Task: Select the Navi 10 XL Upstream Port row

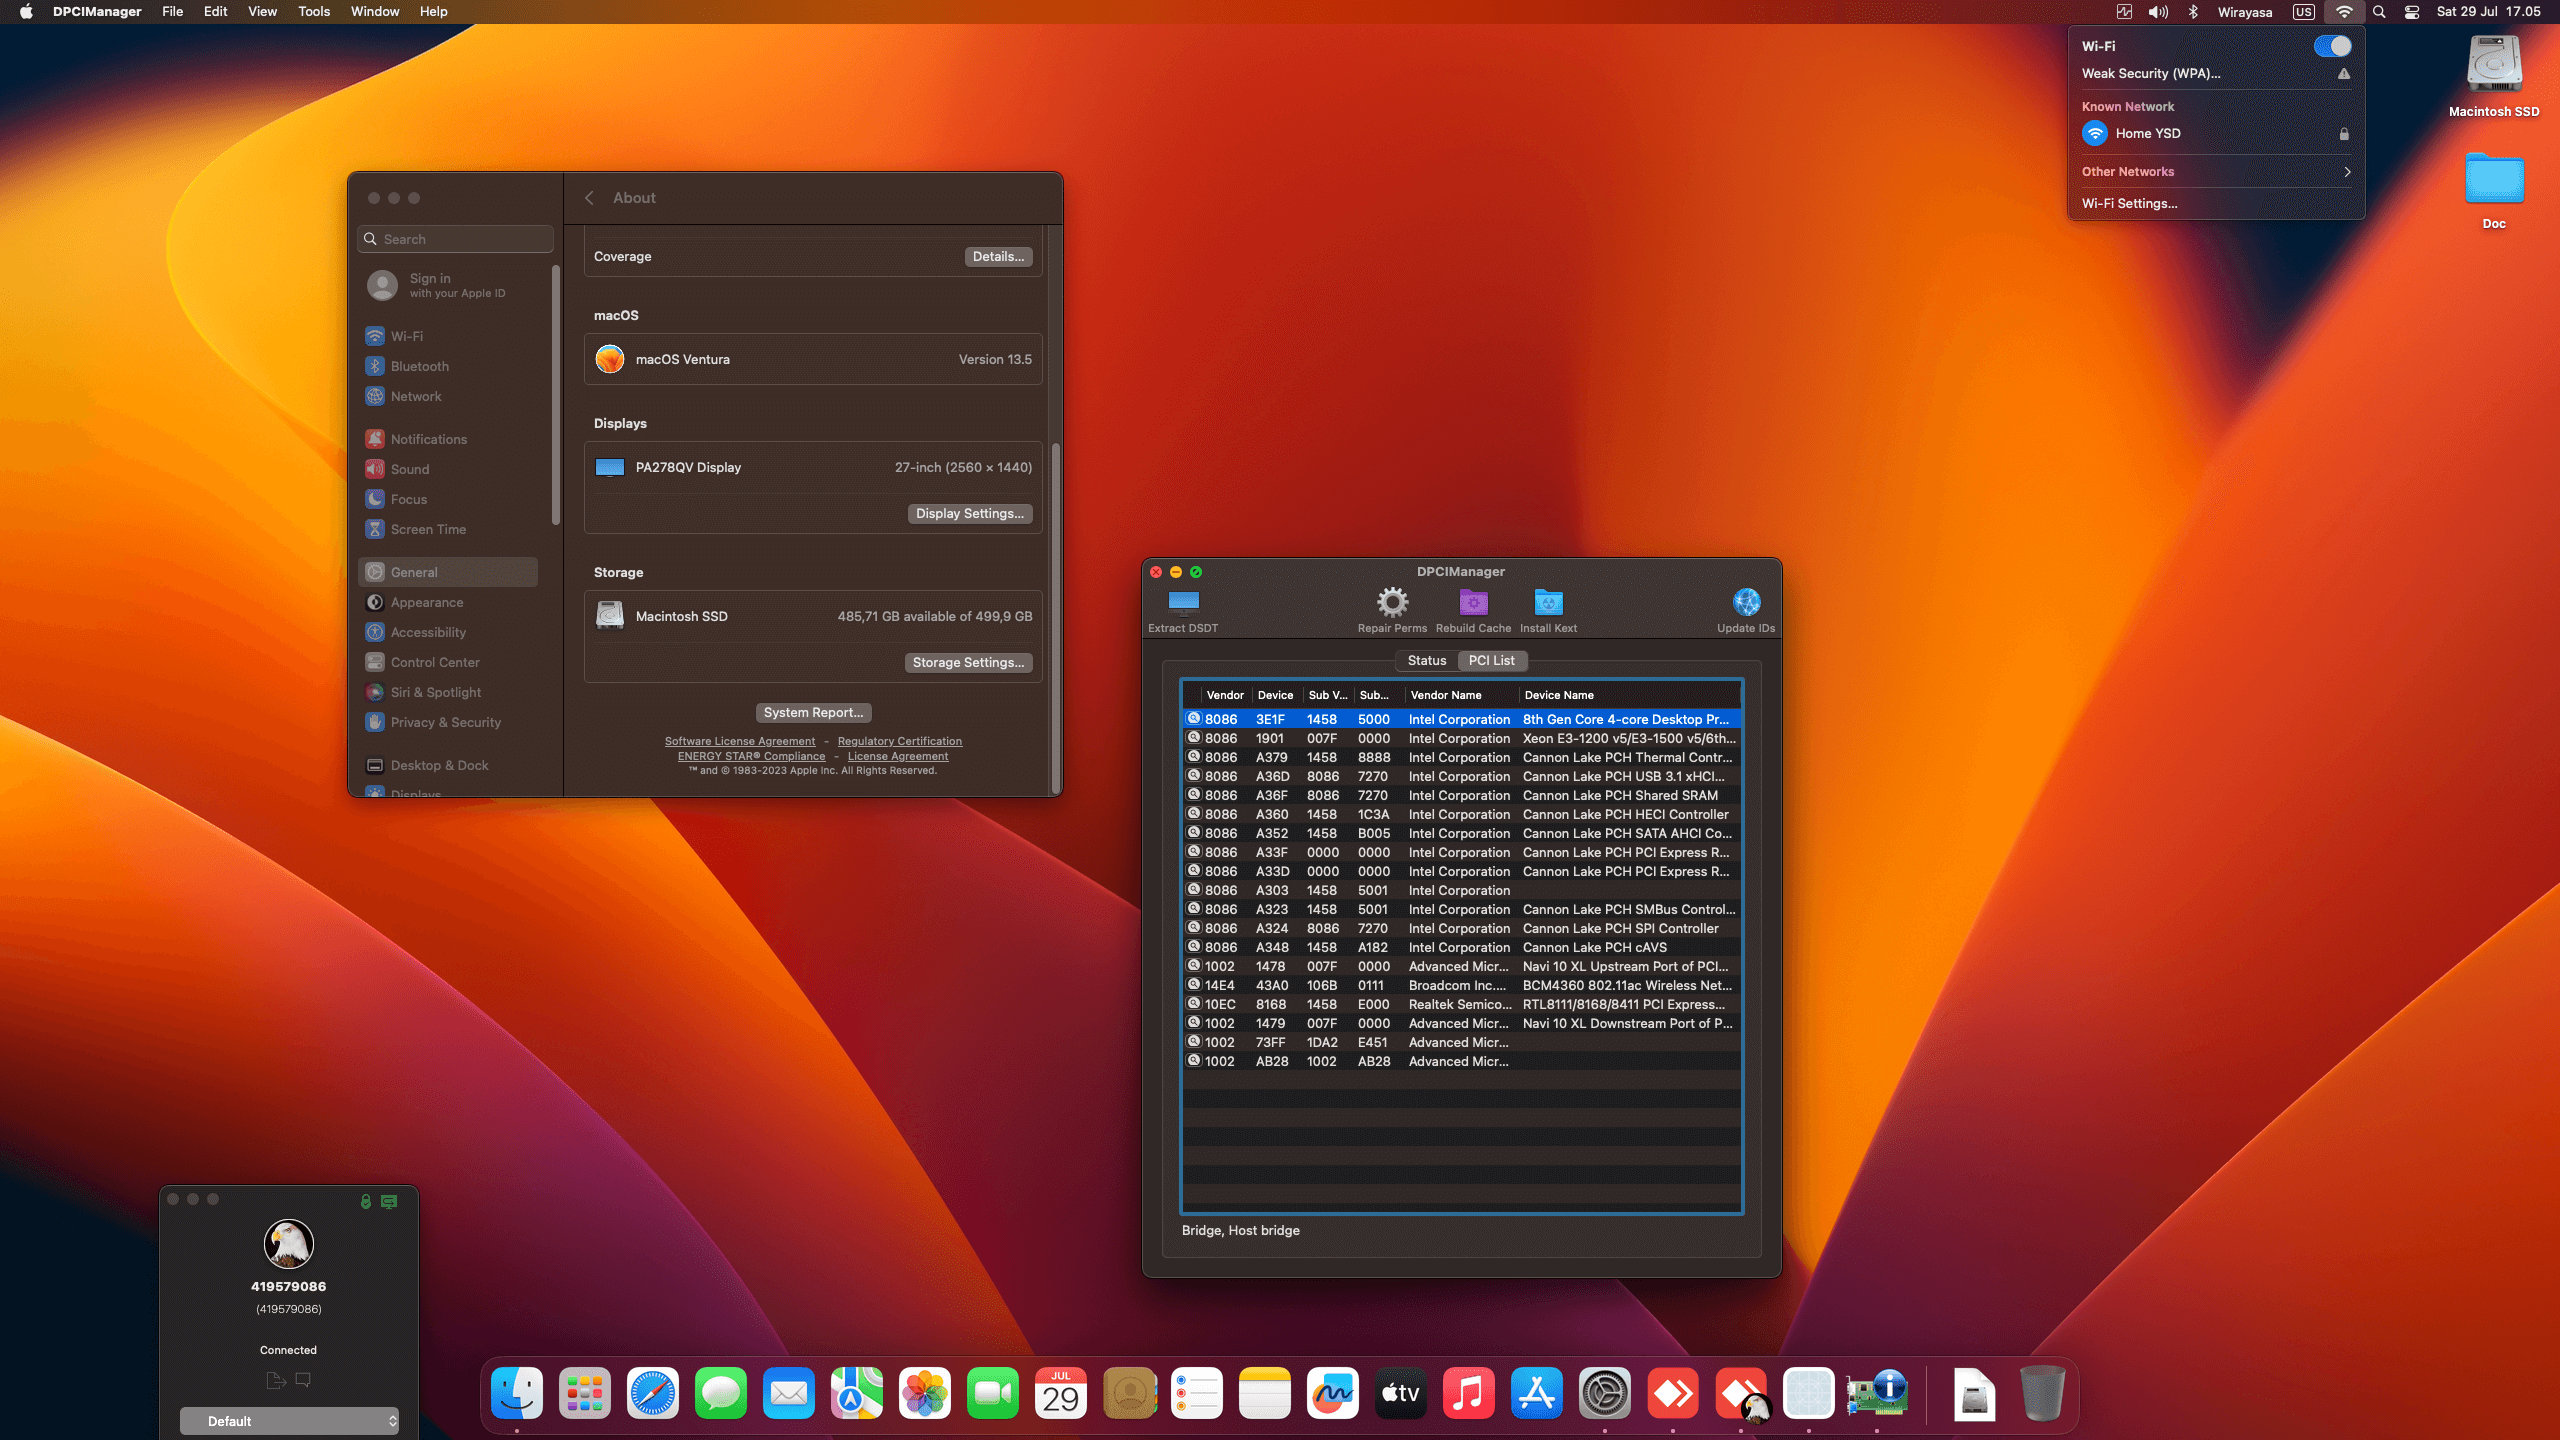Action: point(1462,966)
